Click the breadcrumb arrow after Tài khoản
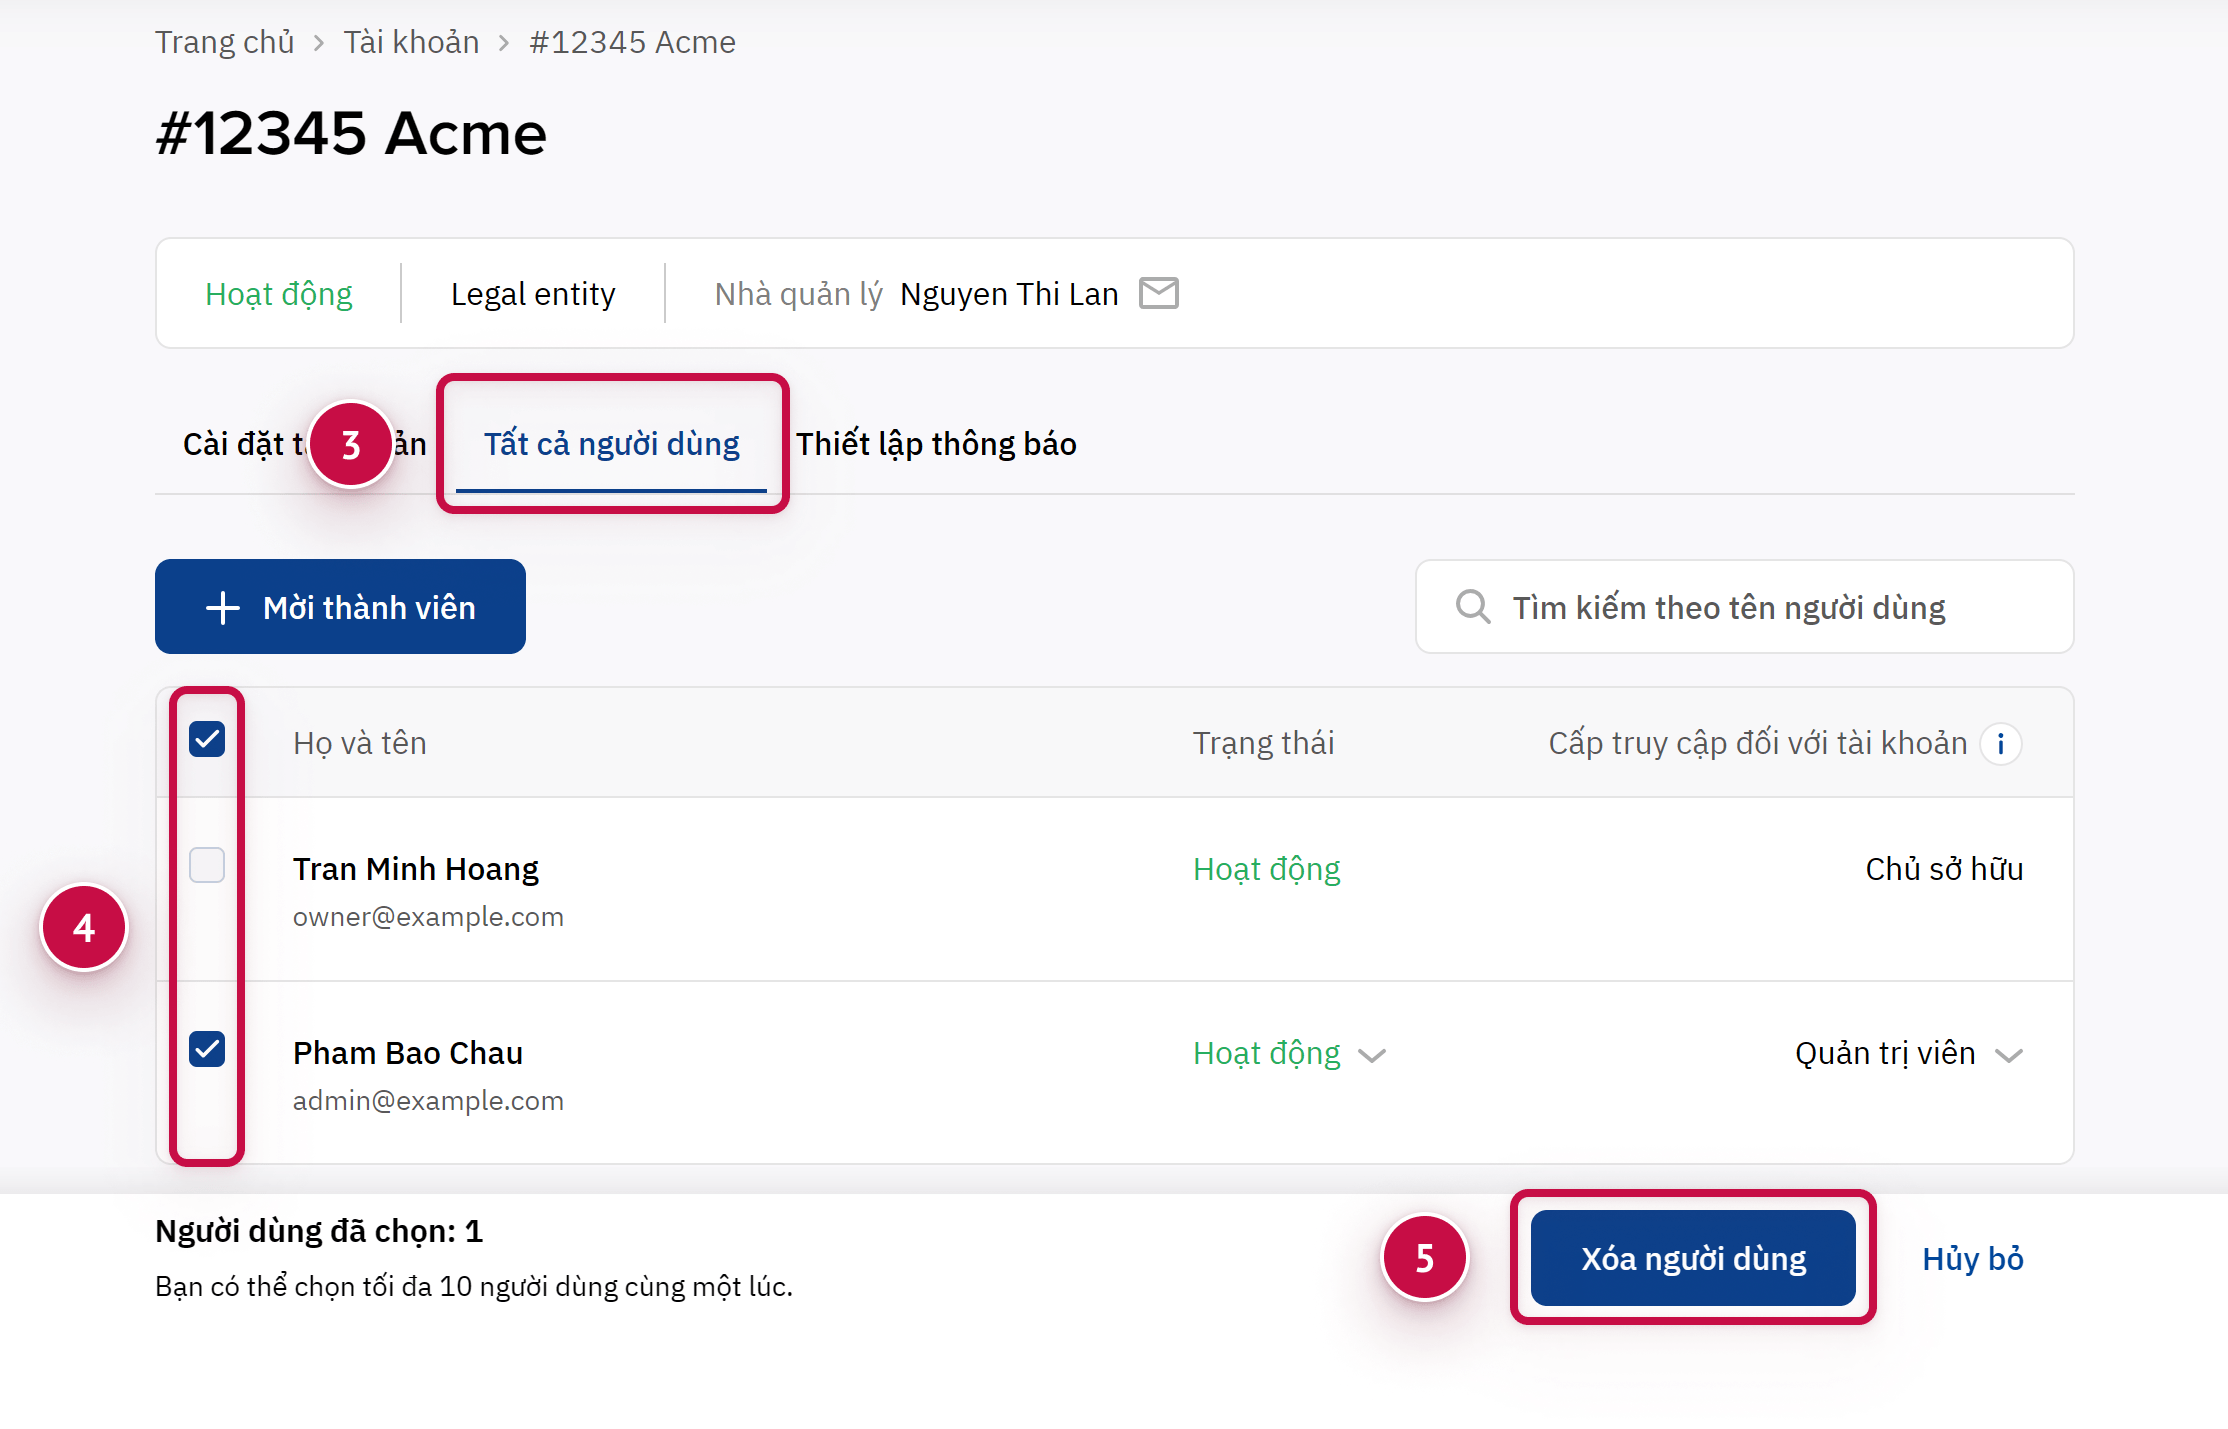The width and height of the screenshot is (2228, 1429). point(504,43)
